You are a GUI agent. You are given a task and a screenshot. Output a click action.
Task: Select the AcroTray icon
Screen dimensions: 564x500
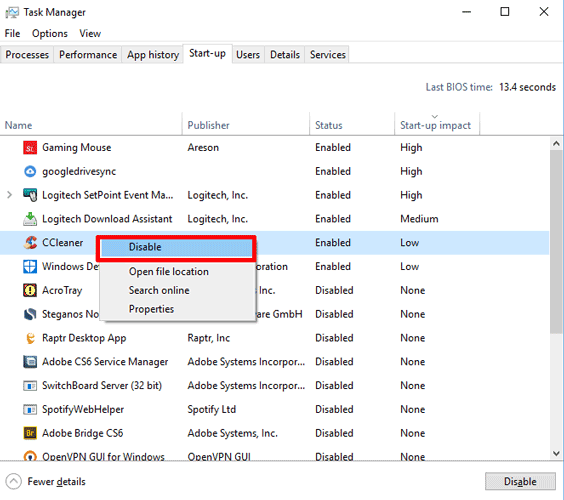pyautogui.click(x=30, y=290)
